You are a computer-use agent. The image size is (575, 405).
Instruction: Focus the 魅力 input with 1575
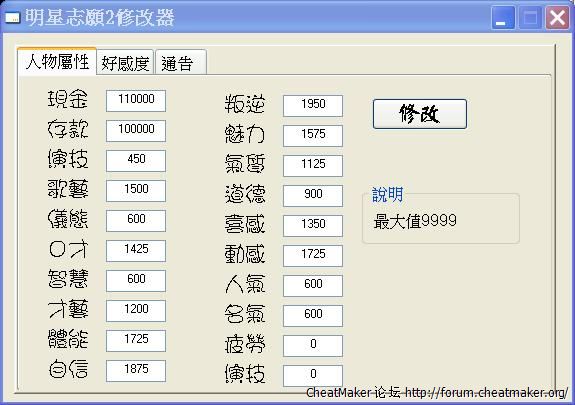(x=313, y=136)
